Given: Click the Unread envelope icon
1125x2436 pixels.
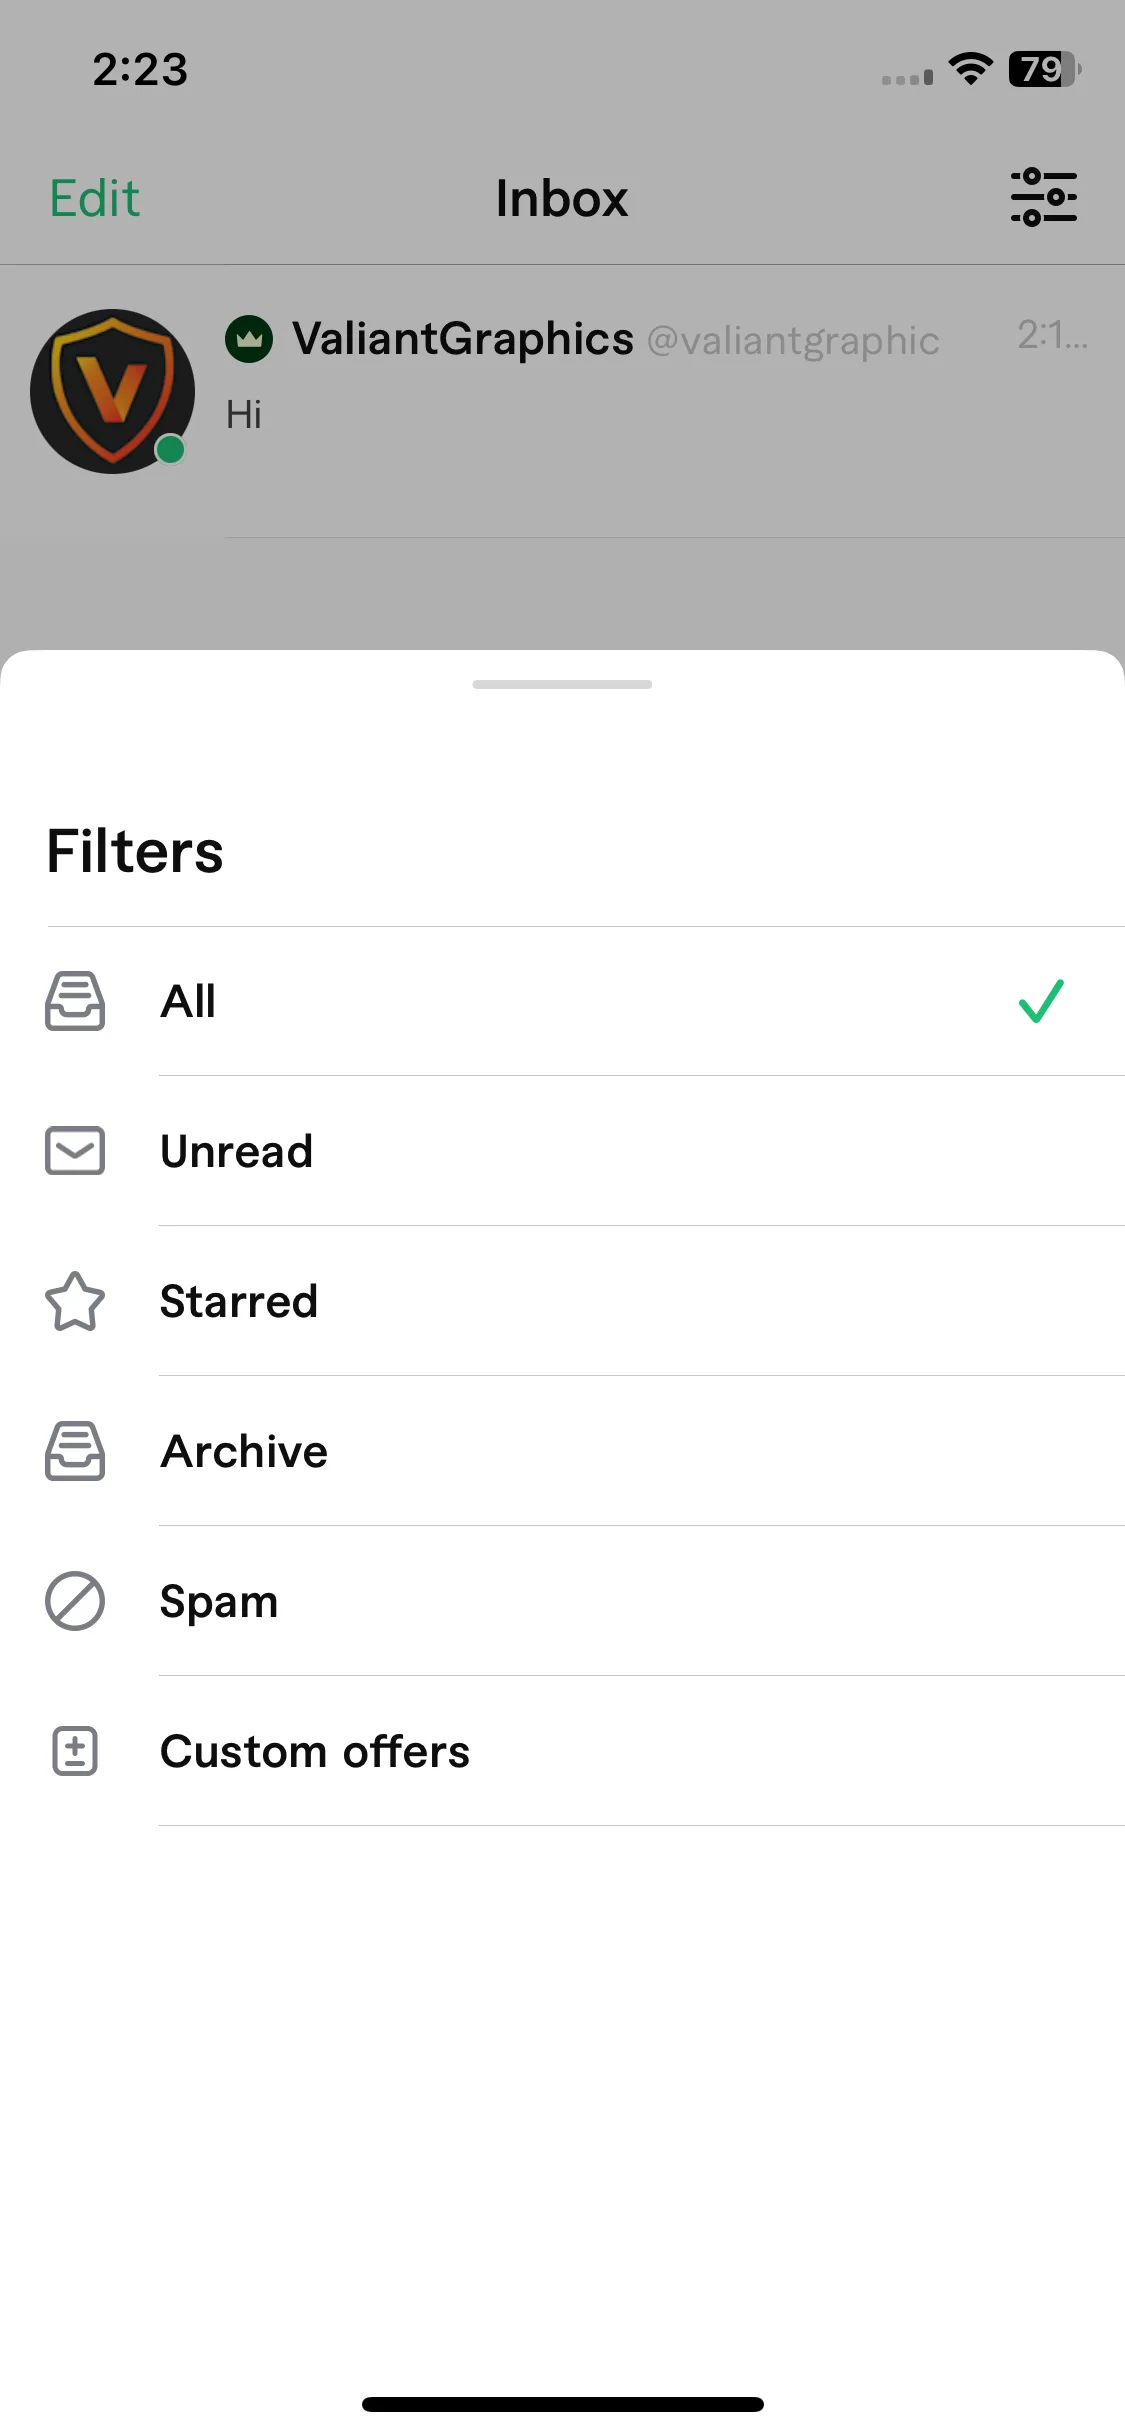Looking at the screenshot, I should [75, 1151].
